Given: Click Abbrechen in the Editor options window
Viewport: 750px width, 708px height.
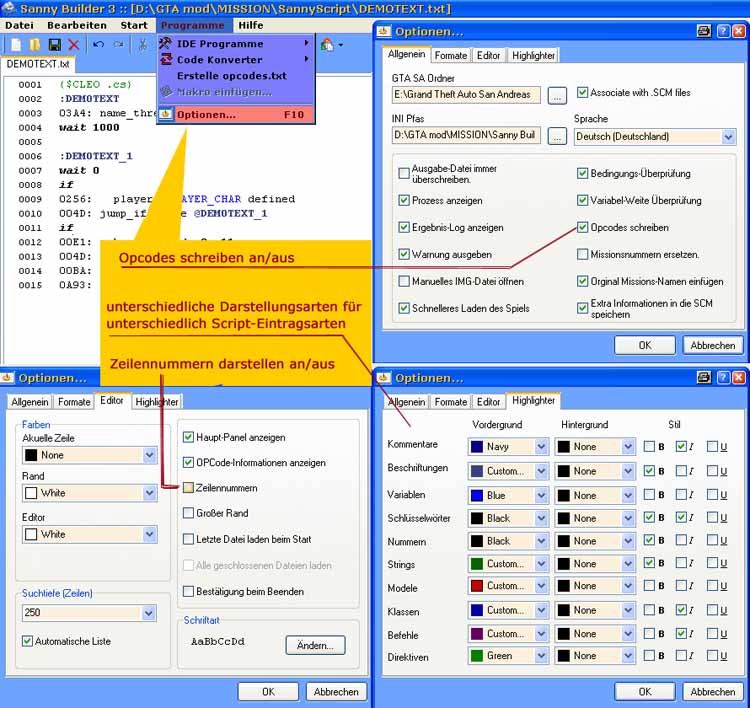Looking at the screenshot, I should (336, 691).
